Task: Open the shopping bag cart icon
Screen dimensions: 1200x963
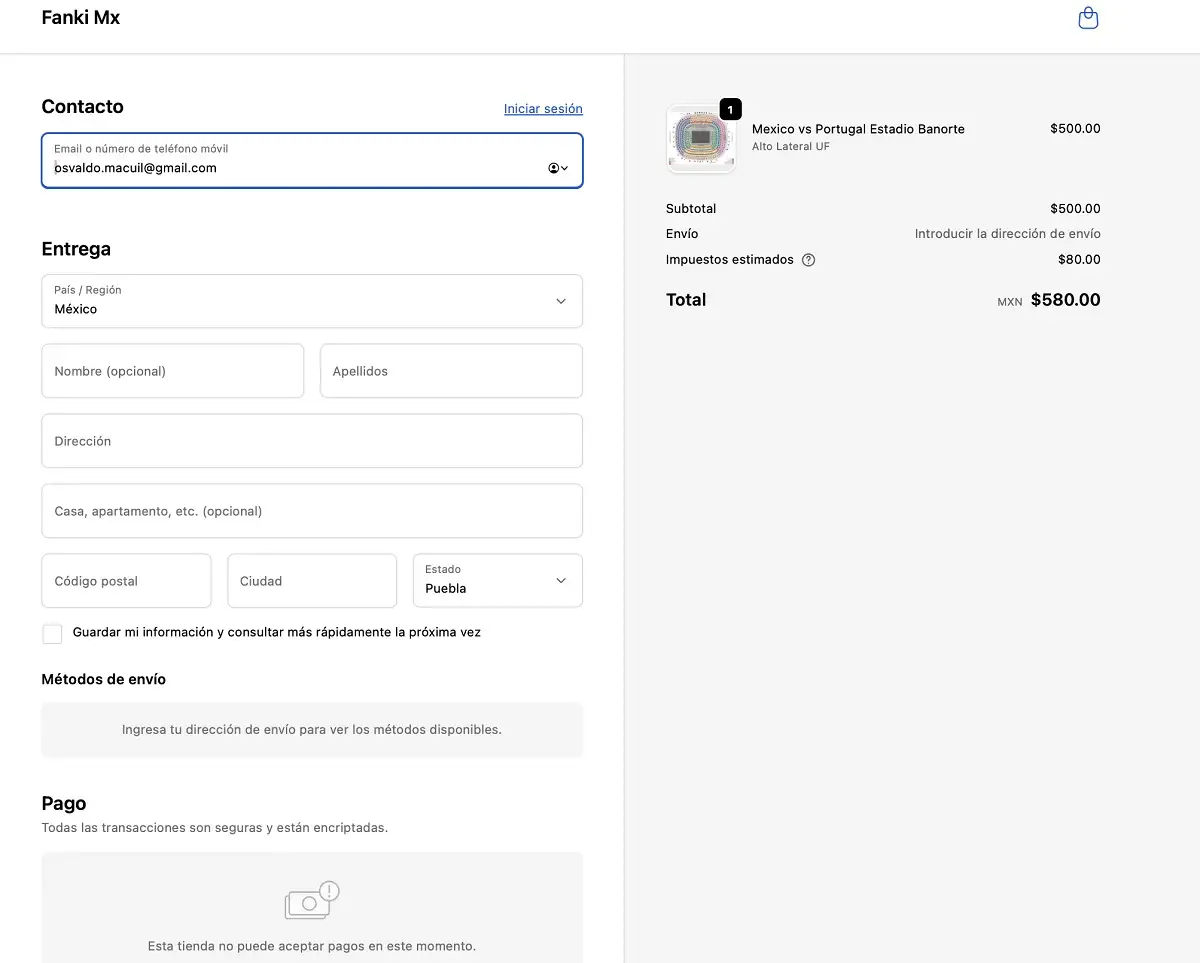Action: pos(1088,18)
